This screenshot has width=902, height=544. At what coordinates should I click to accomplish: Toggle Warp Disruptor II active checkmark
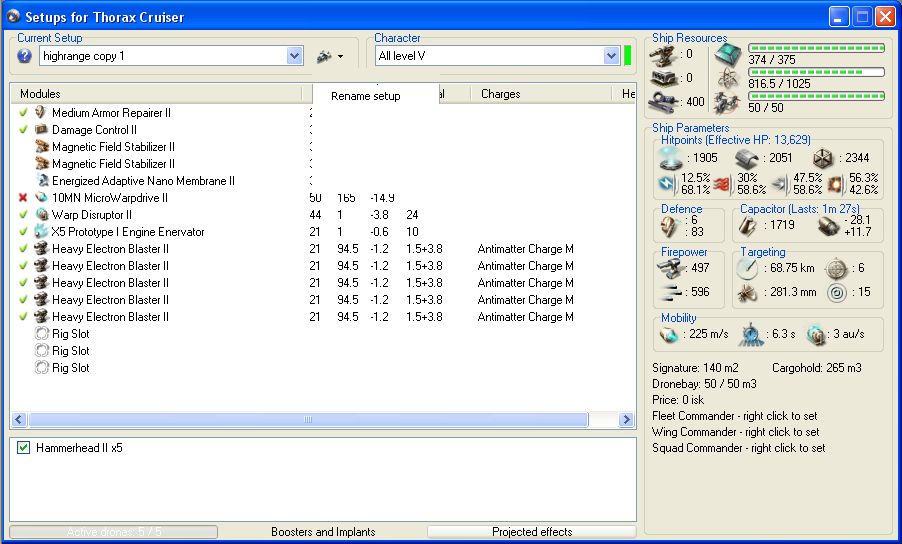click(x=23, y=214)
